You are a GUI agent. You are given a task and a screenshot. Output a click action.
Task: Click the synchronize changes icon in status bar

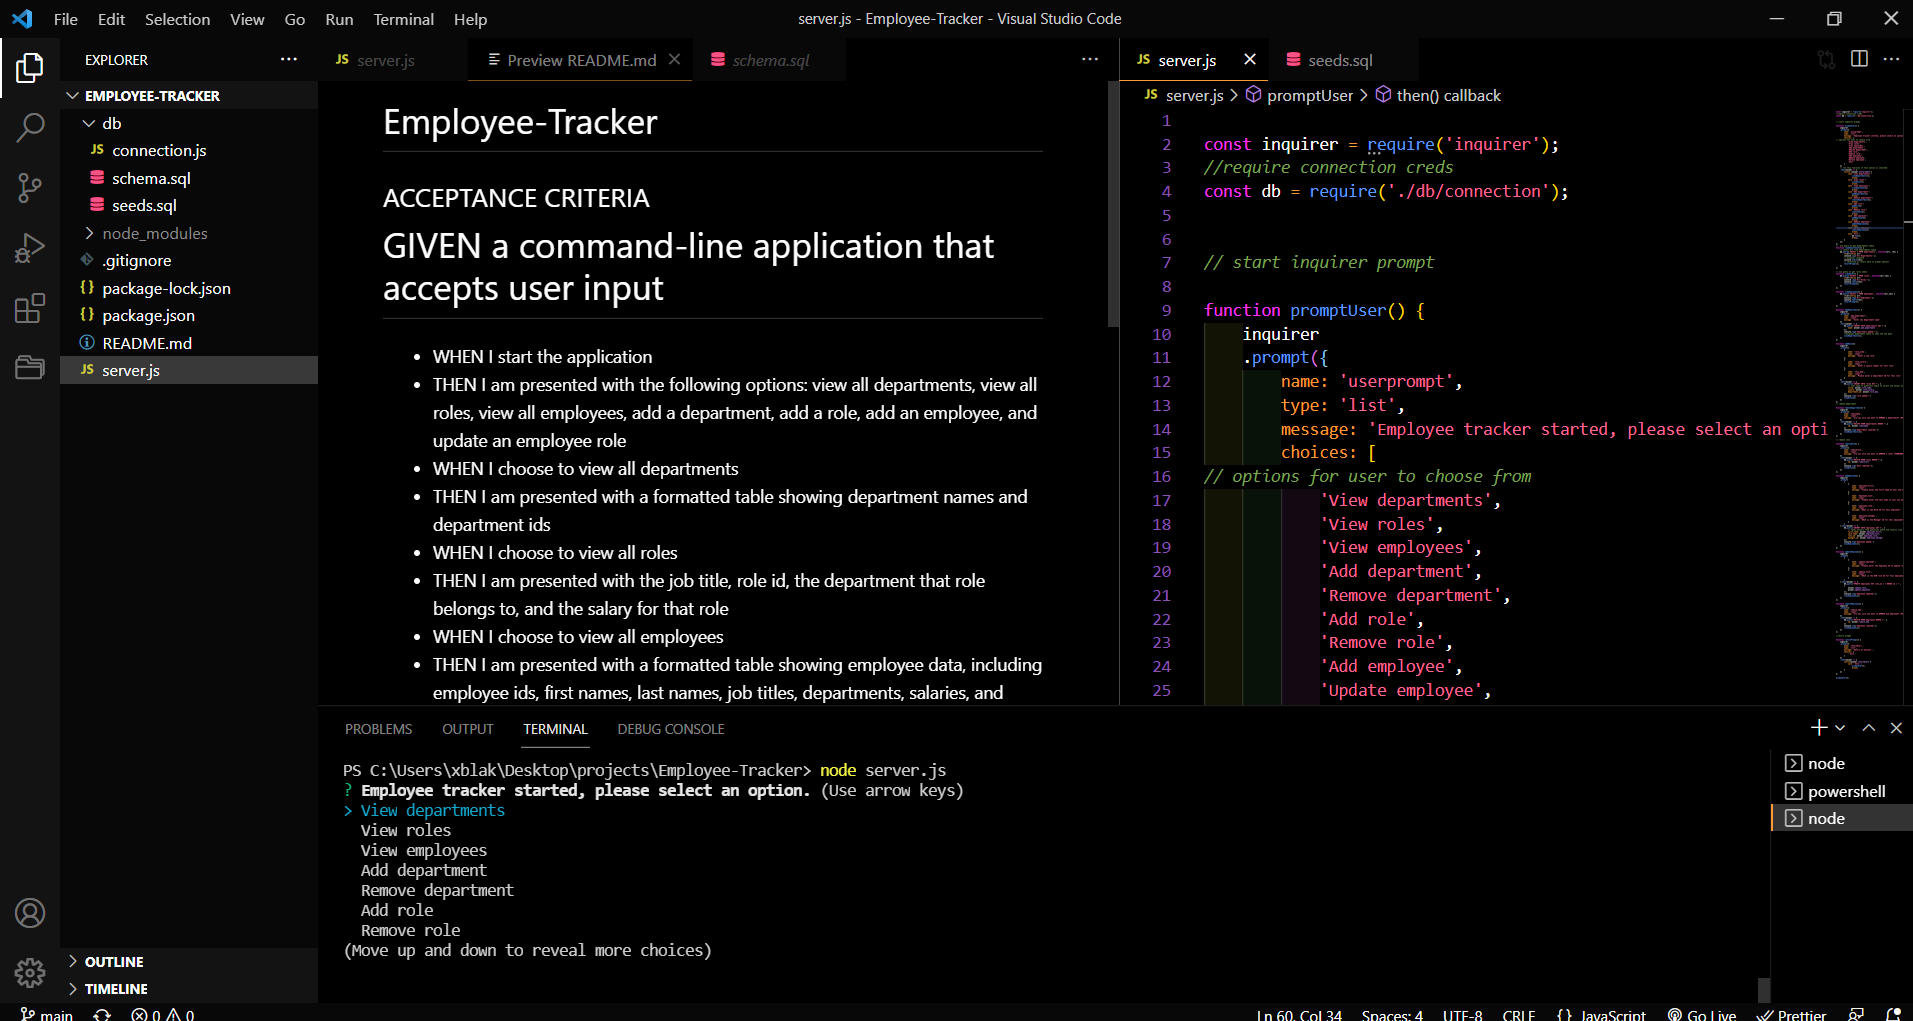102,1014
